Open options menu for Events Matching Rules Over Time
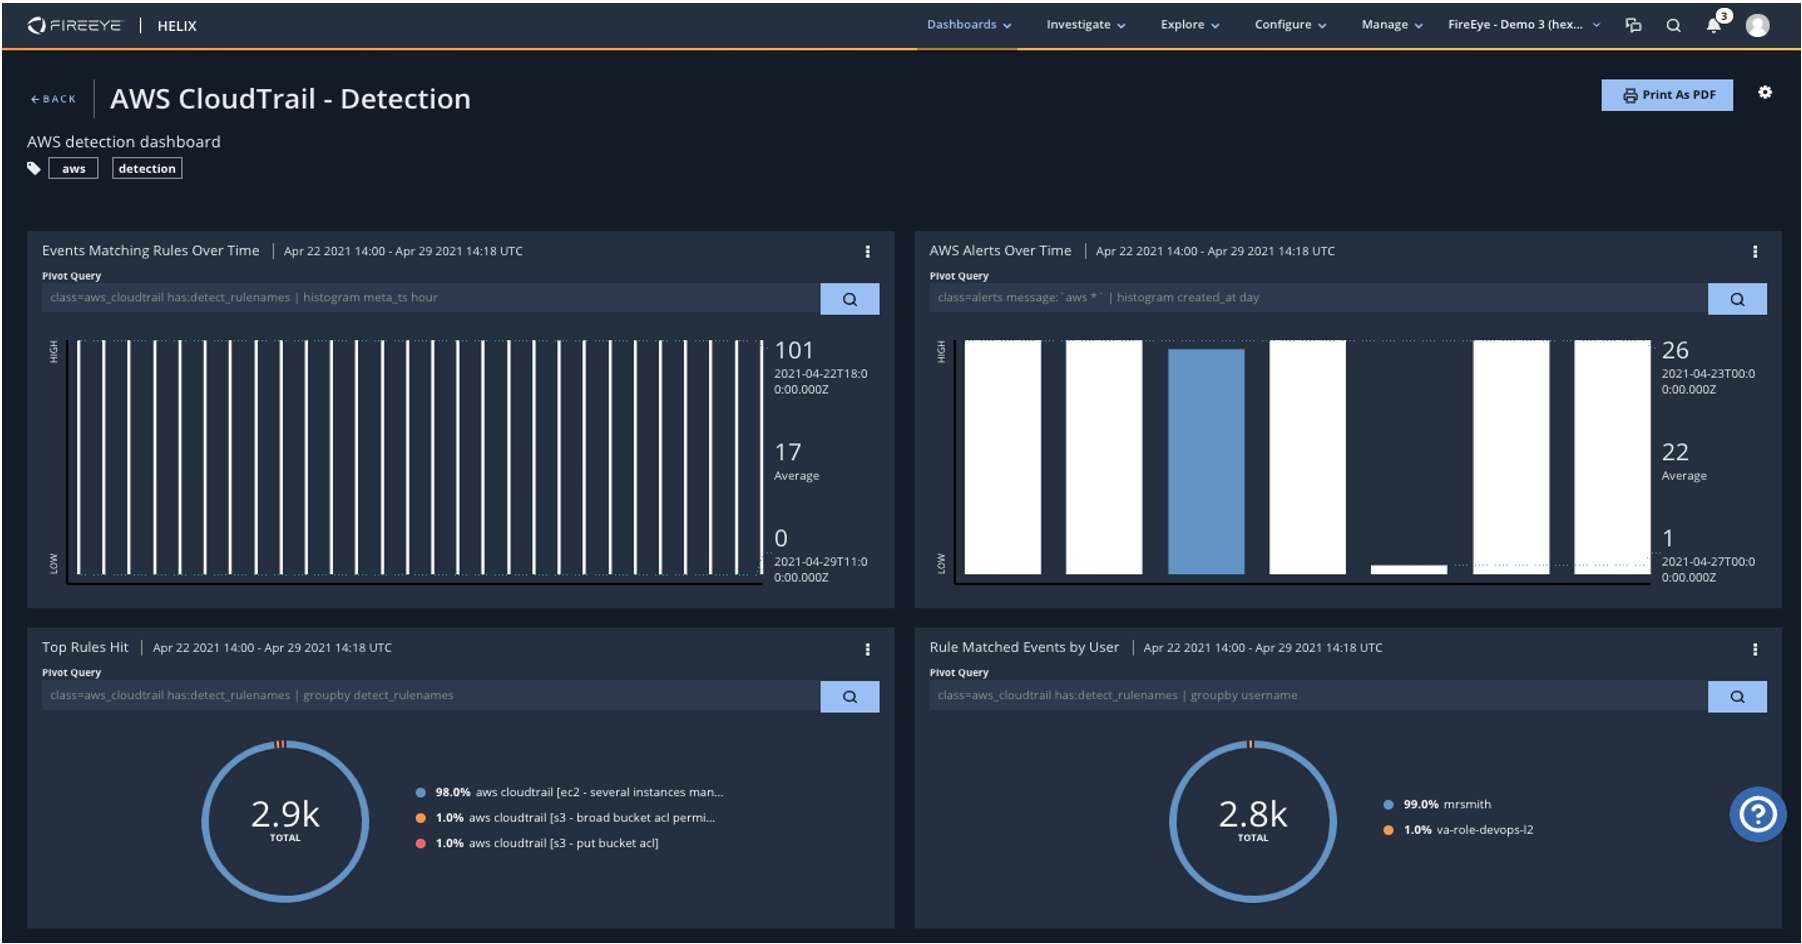The height and width of the screenshot is (944, 1802). coord(867,252)
